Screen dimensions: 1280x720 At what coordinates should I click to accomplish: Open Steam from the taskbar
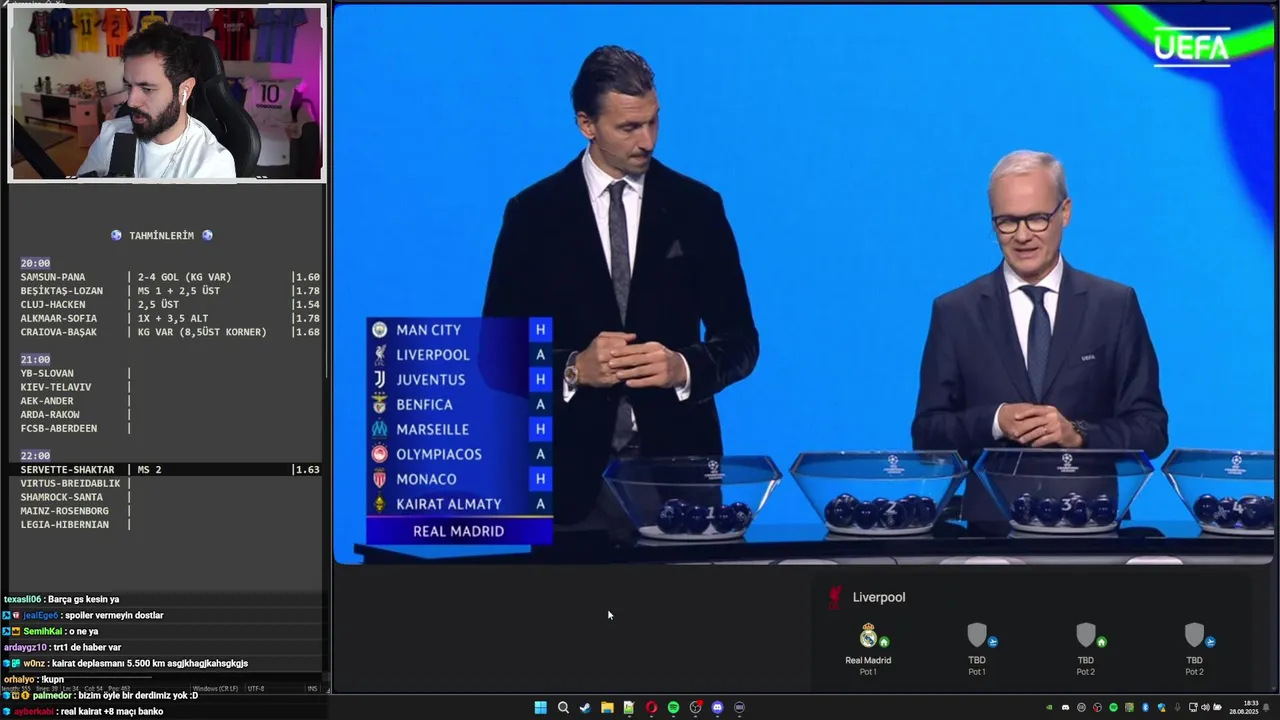[585, 707]
